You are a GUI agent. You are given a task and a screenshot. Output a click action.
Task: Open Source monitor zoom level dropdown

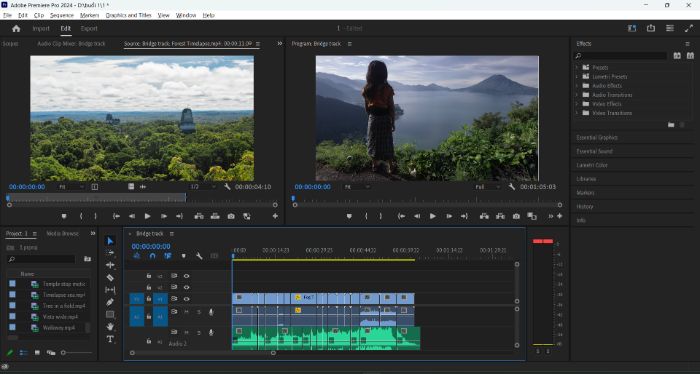[x=71, y=187]
